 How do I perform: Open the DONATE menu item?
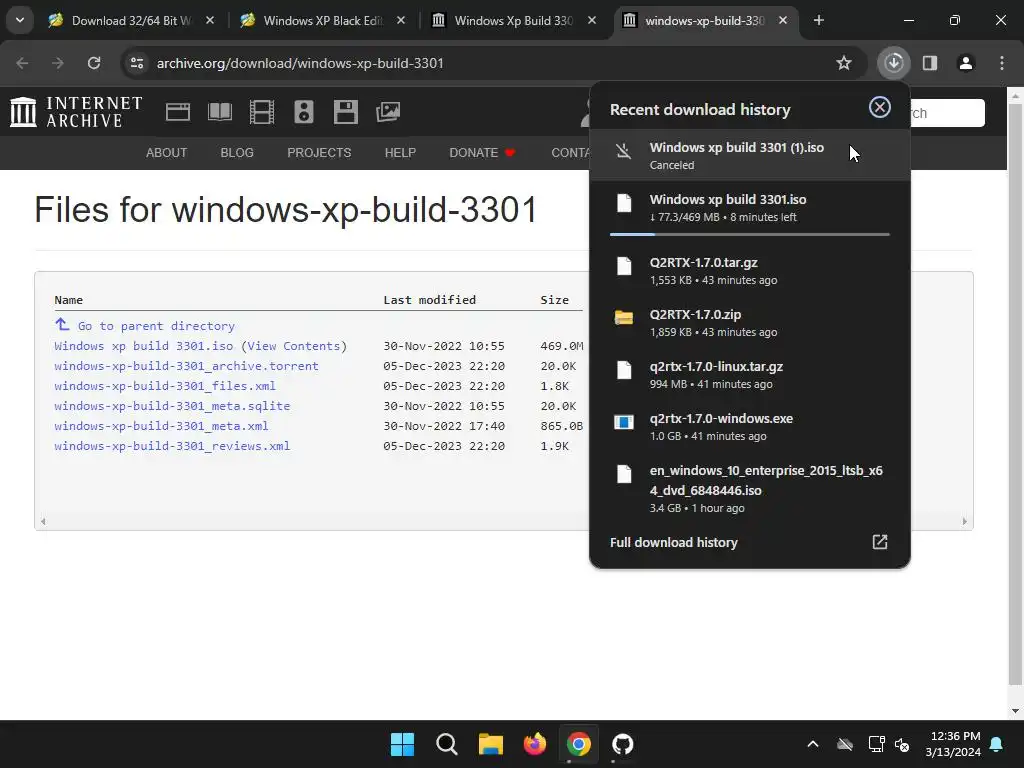pos(482,153)
